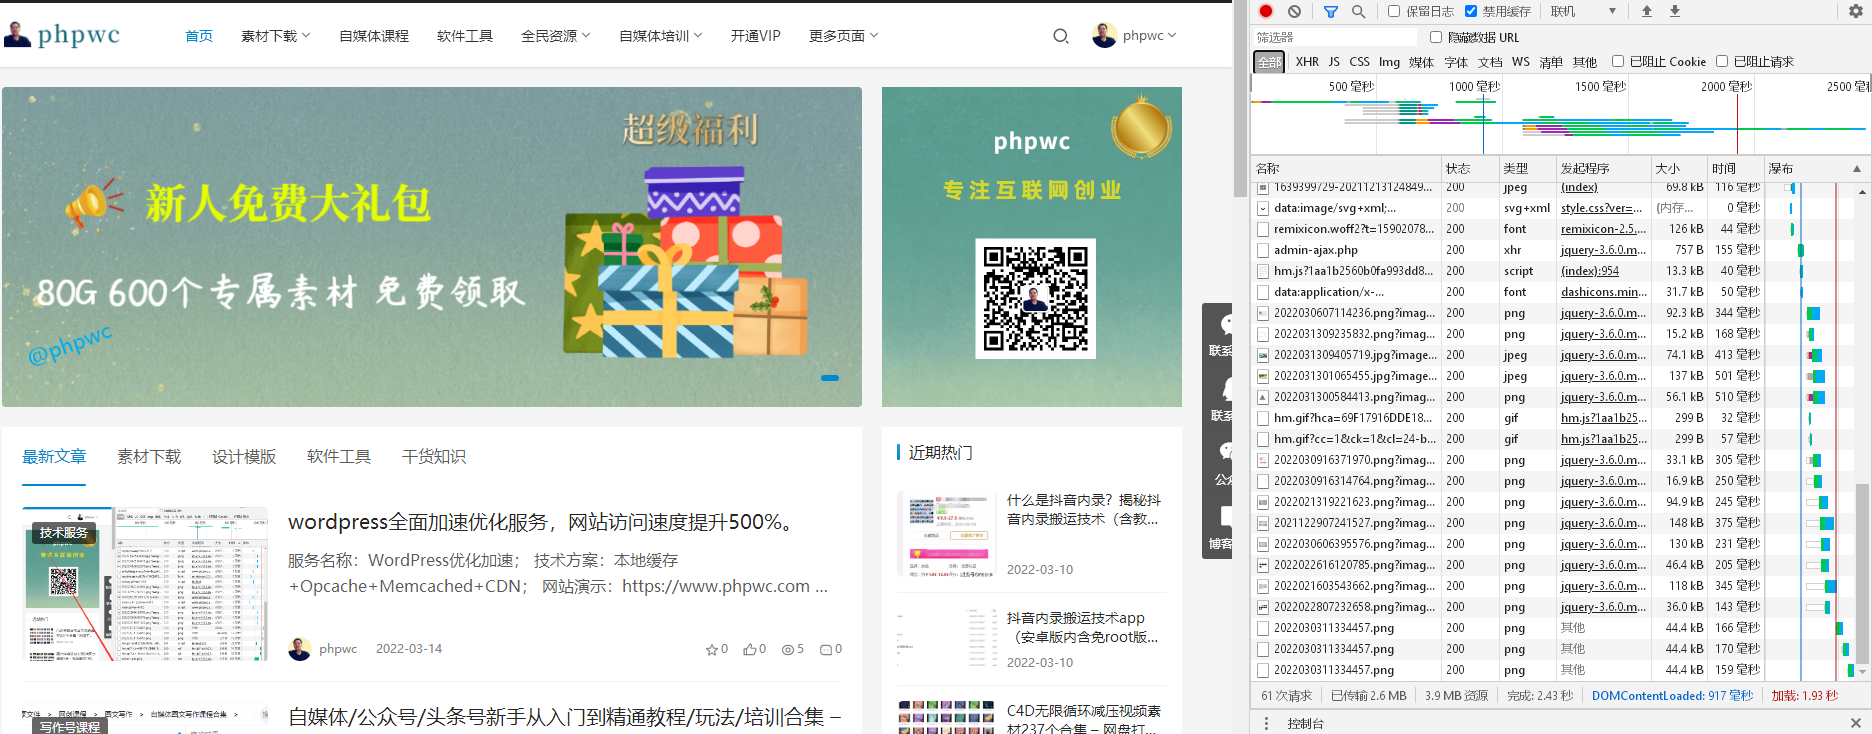Filter network requests by Img
The image size is (1872, 734).
point(1389,62)
